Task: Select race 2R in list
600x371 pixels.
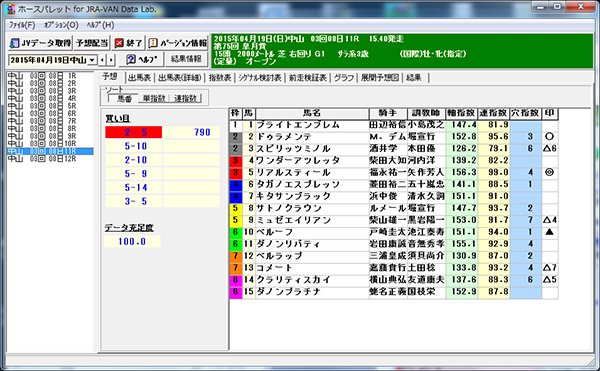Action: point(50,83)
